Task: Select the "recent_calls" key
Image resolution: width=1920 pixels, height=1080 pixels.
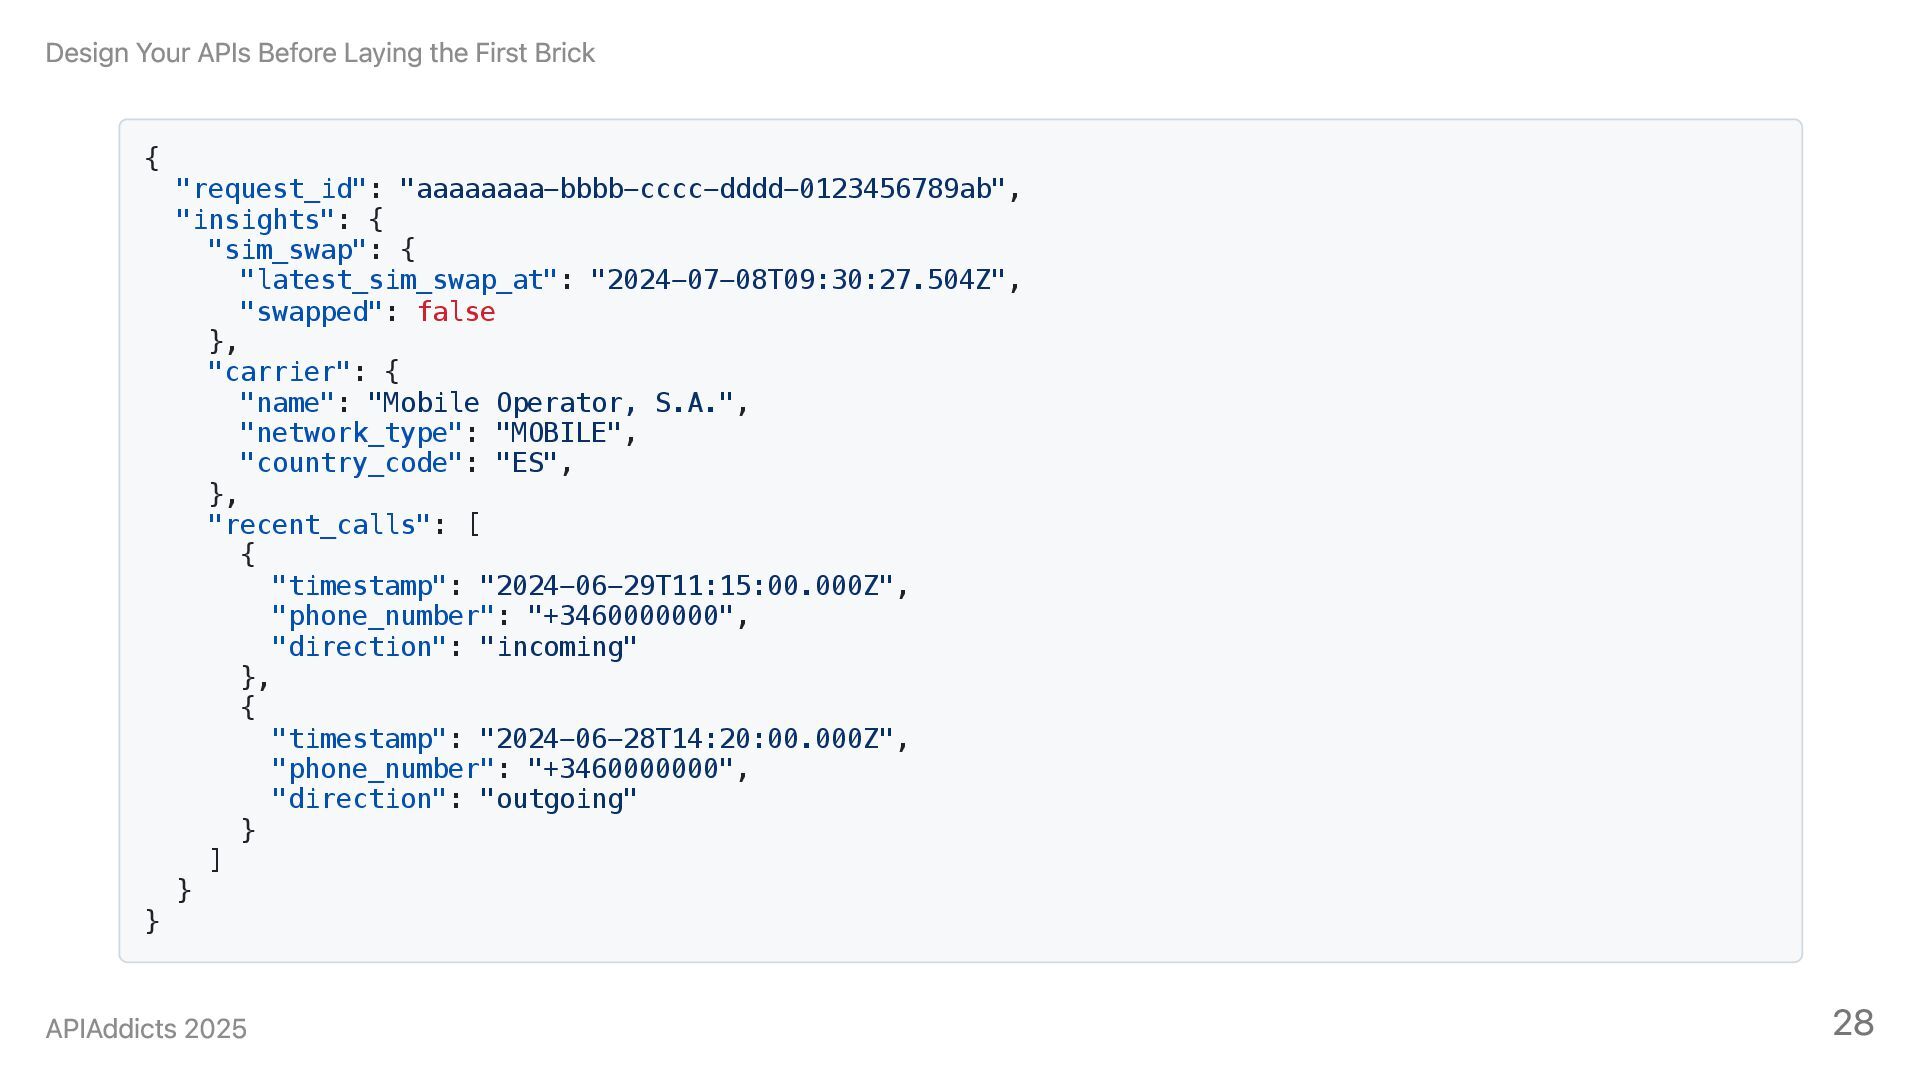Action: (319, 525)
